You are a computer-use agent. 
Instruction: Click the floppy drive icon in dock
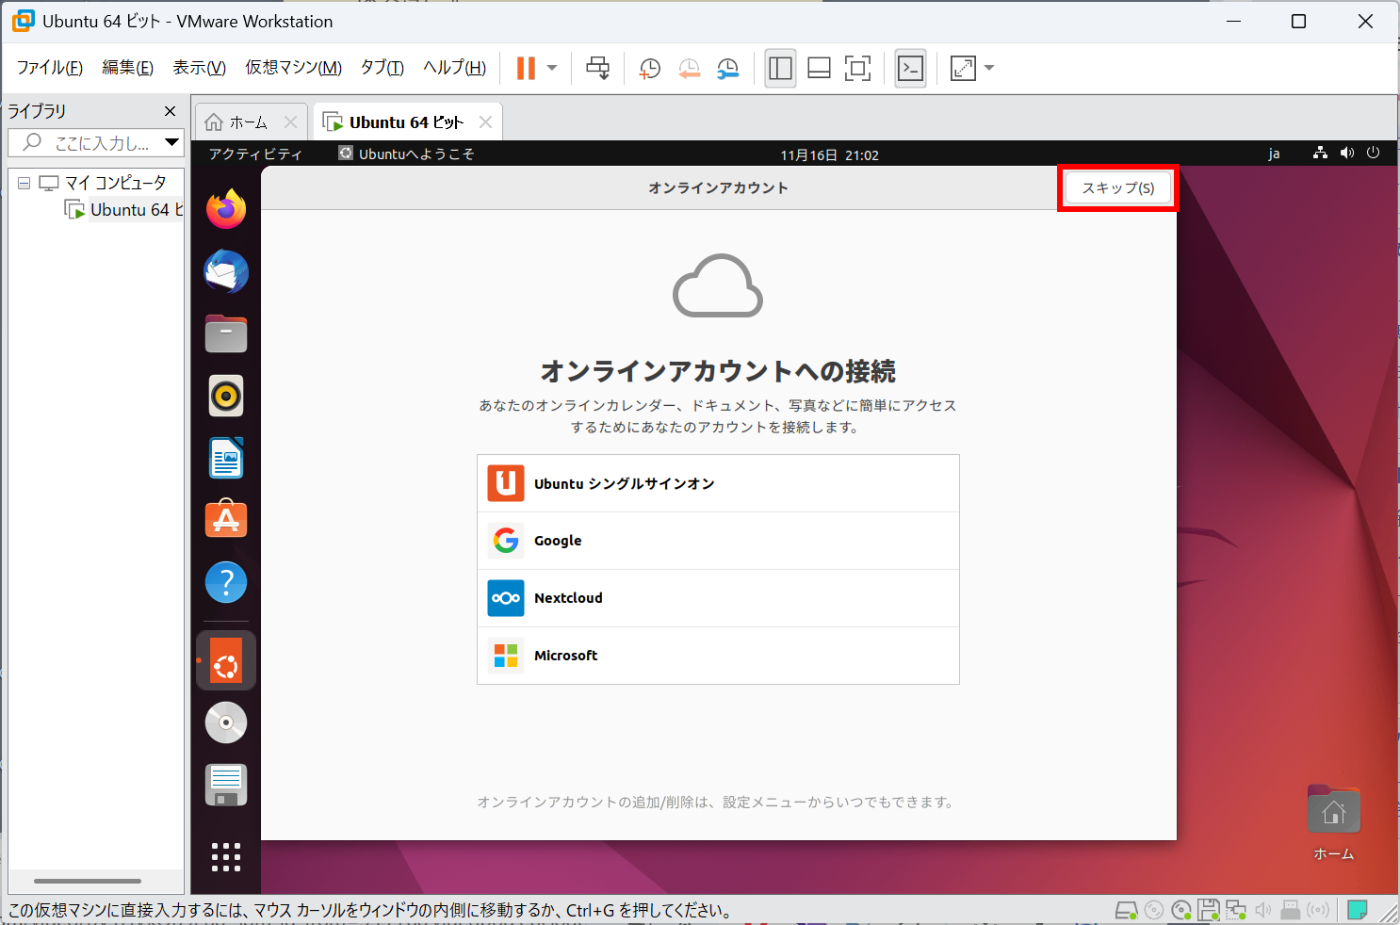click(226, 785)
